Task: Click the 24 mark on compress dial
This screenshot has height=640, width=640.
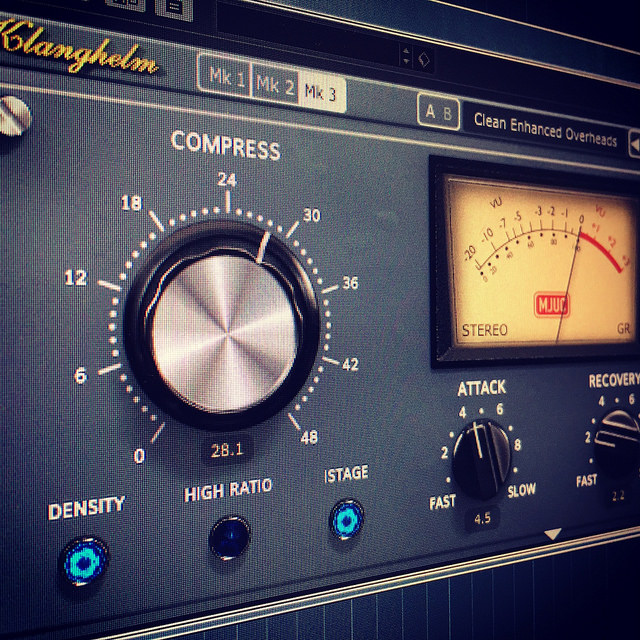Action: [227, 179]
